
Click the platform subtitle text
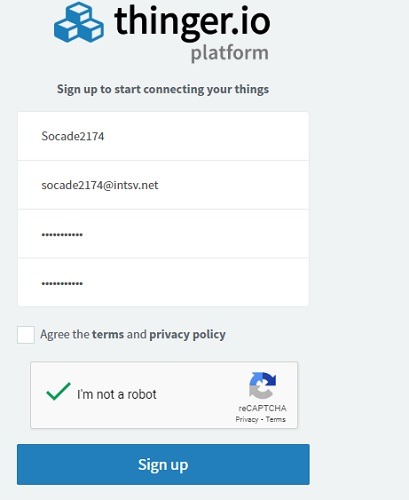pyautogui.click(x=229, y=53)
